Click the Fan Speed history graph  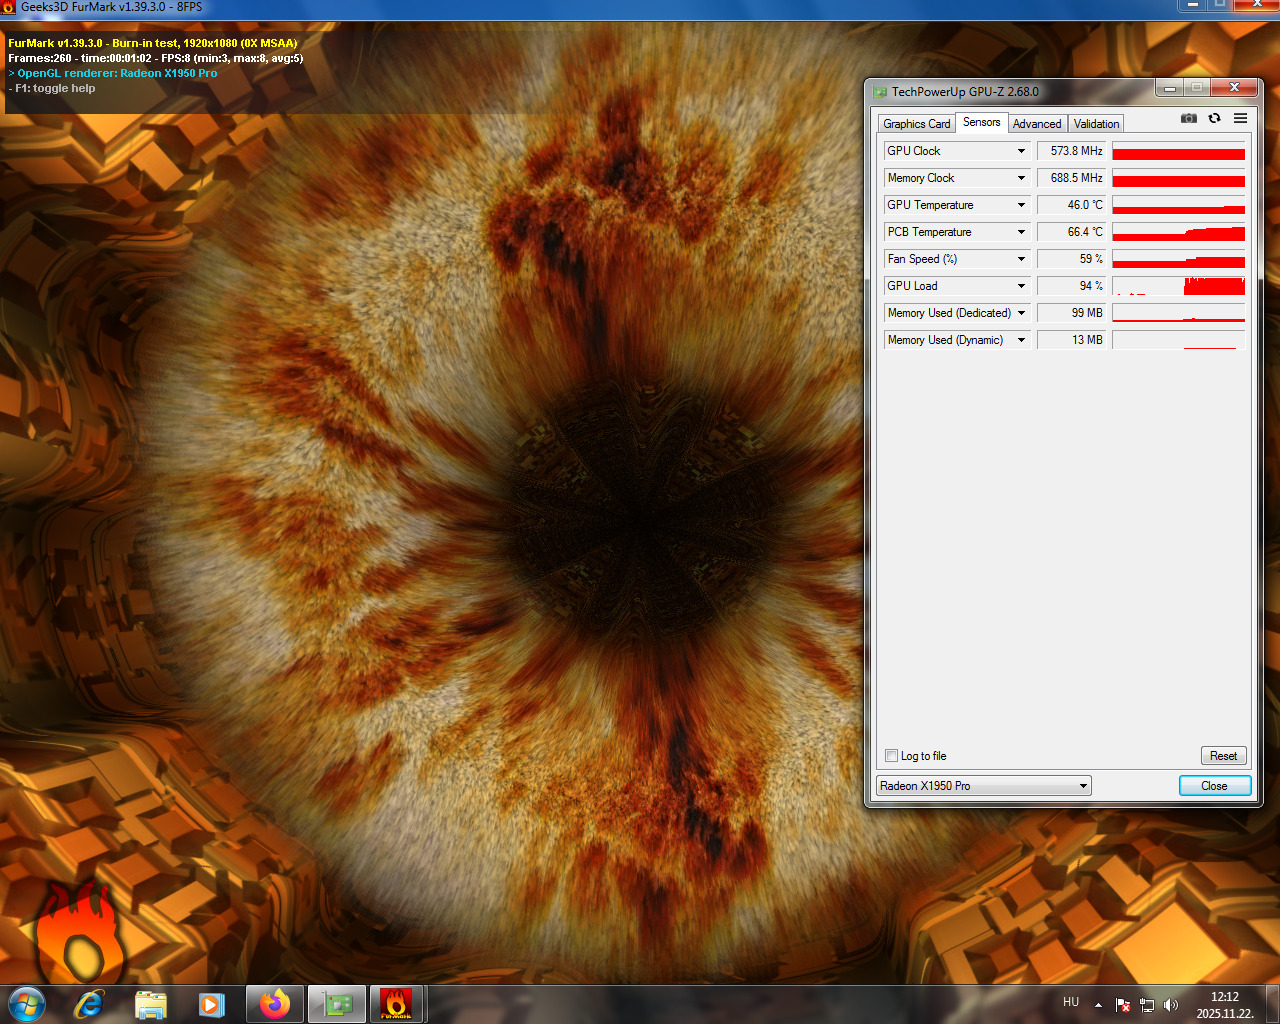(x=1179, y=259)
